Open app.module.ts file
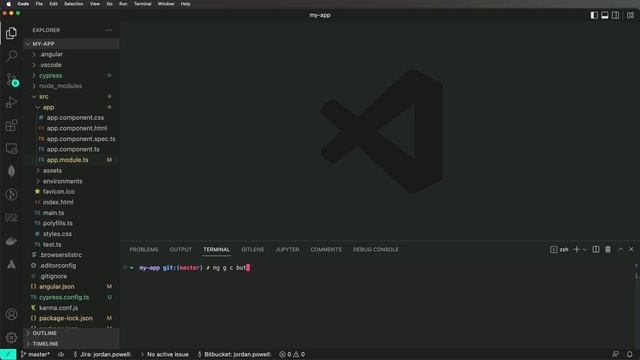This screenshot has width=640, height=360. pyautogui.click(x=71, y=160)
